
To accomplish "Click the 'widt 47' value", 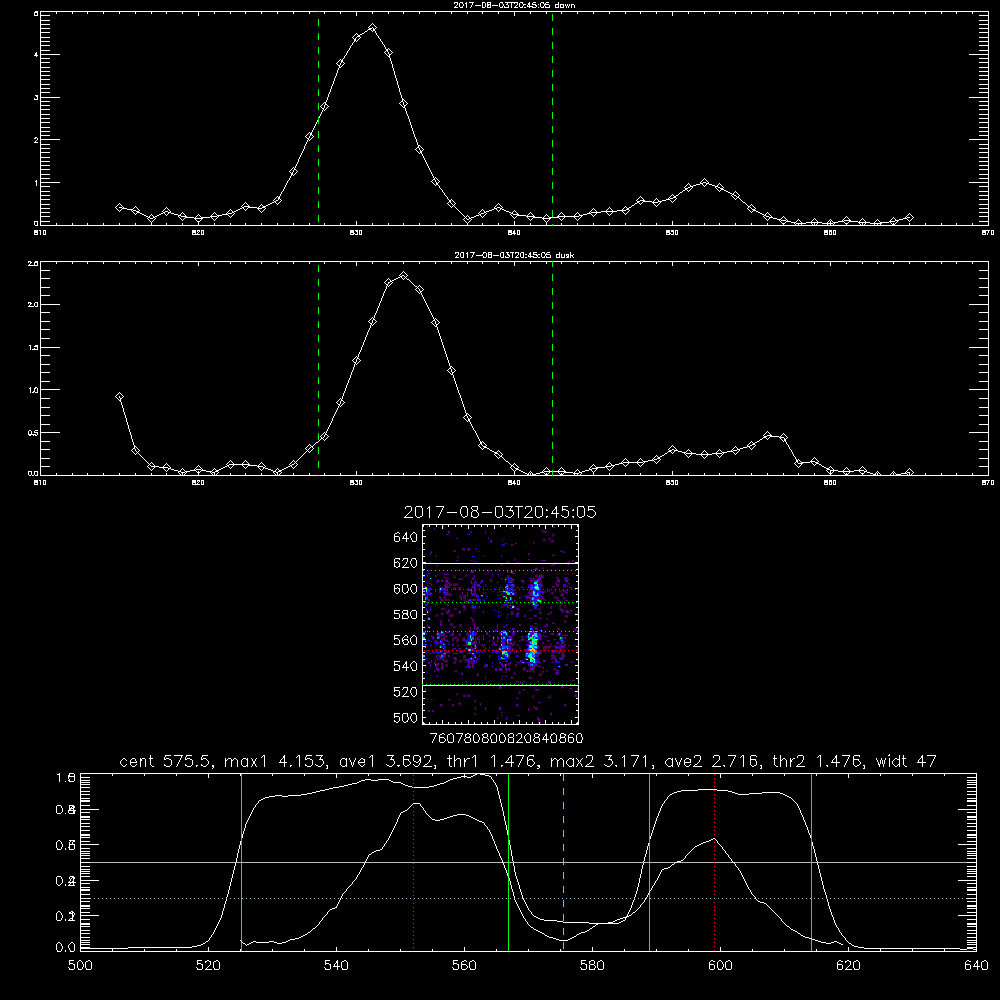I will pos(906,761).
